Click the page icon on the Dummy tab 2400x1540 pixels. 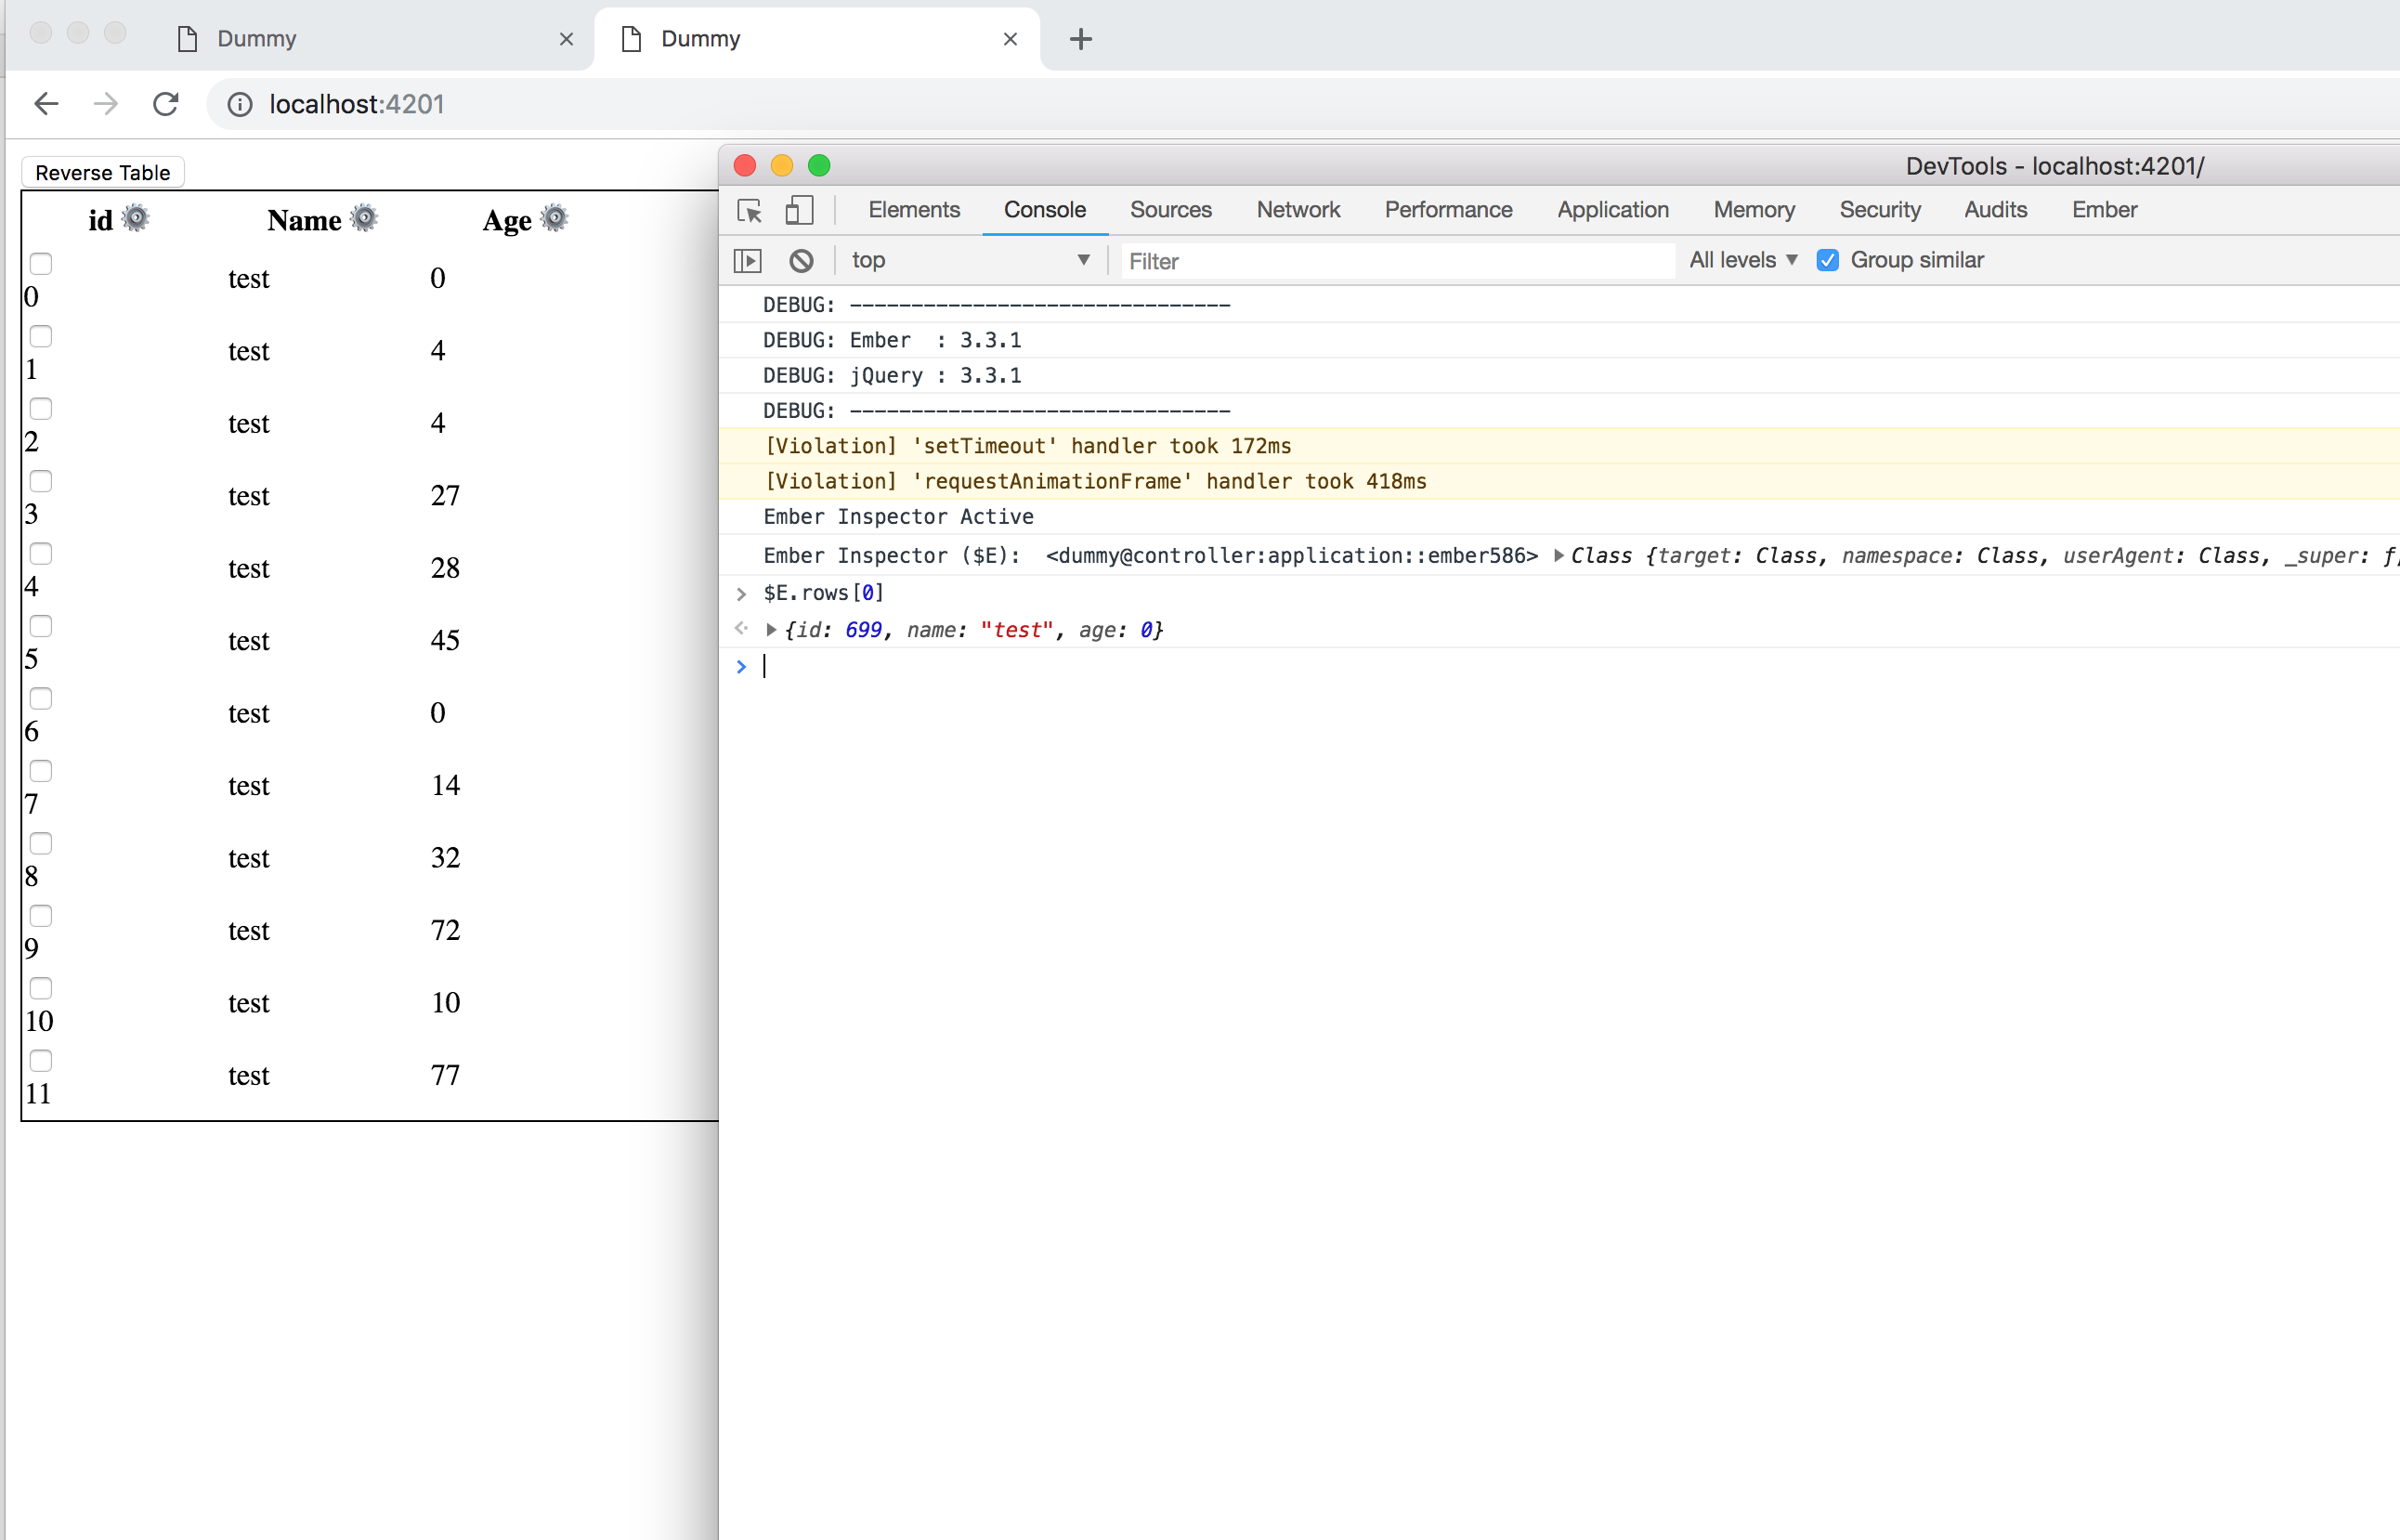(x=630, y=38)
